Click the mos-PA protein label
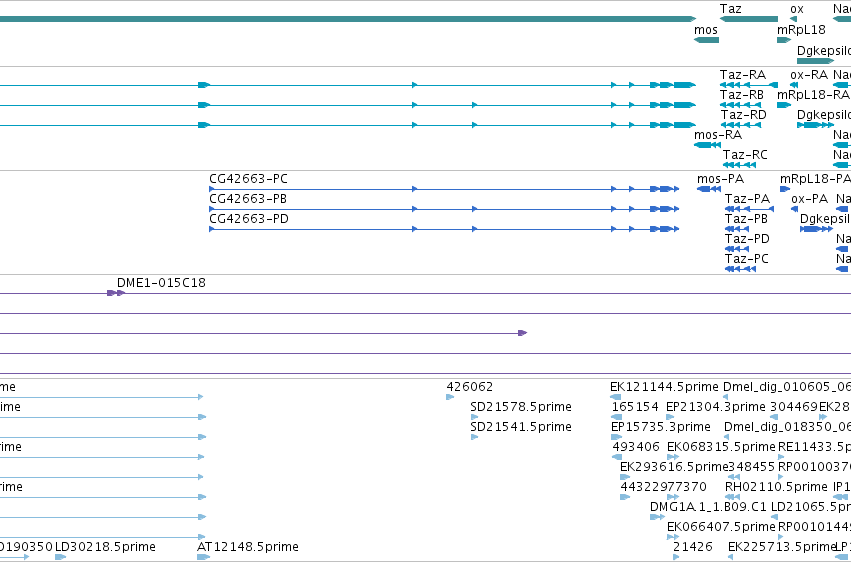Screen dimensions: 851x562 (720, 179)
